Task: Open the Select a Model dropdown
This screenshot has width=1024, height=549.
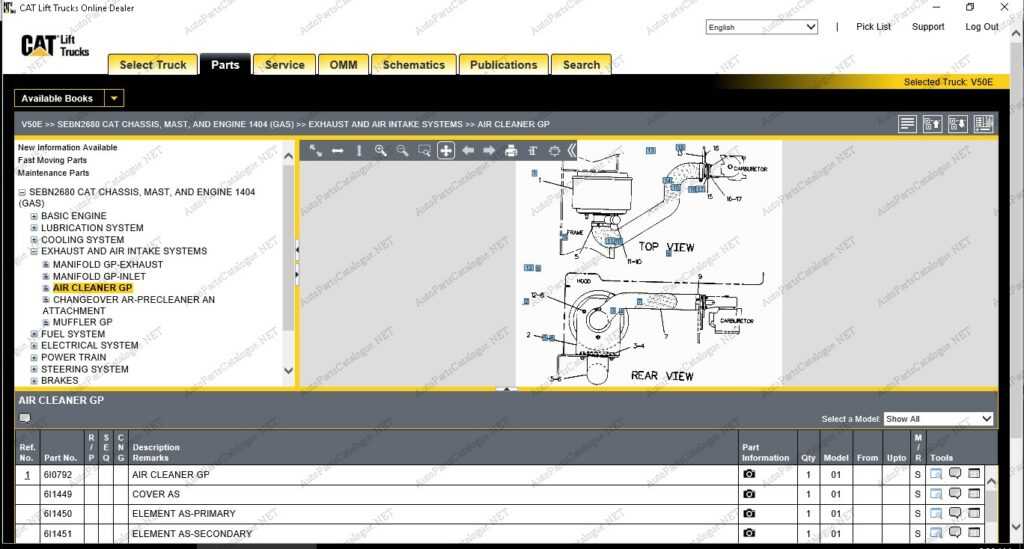Action: [938, 419]
